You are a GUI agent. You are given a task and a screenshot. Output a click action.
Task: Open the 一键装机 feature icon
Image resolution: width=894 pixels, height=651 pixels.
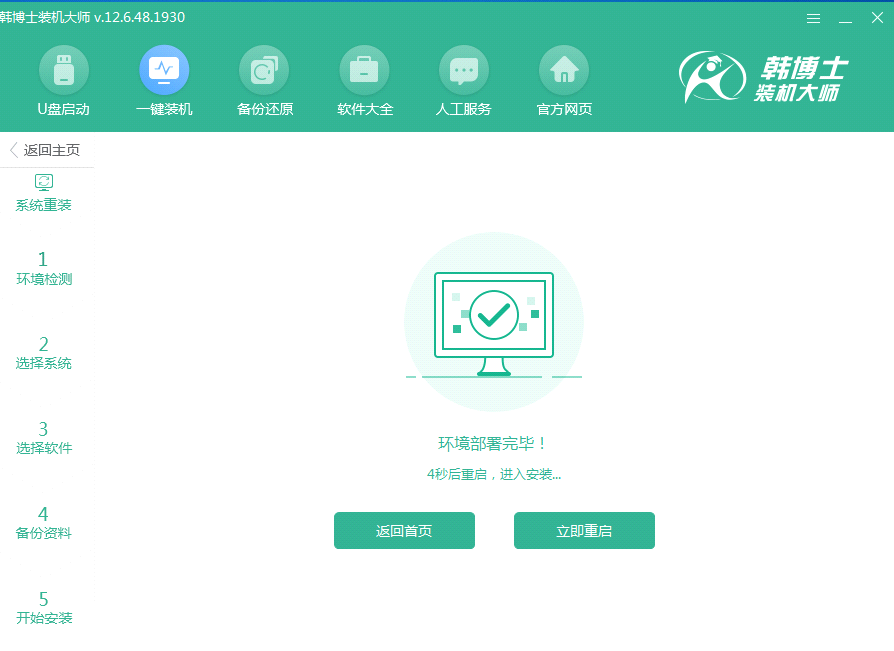[x=163, y=80]
